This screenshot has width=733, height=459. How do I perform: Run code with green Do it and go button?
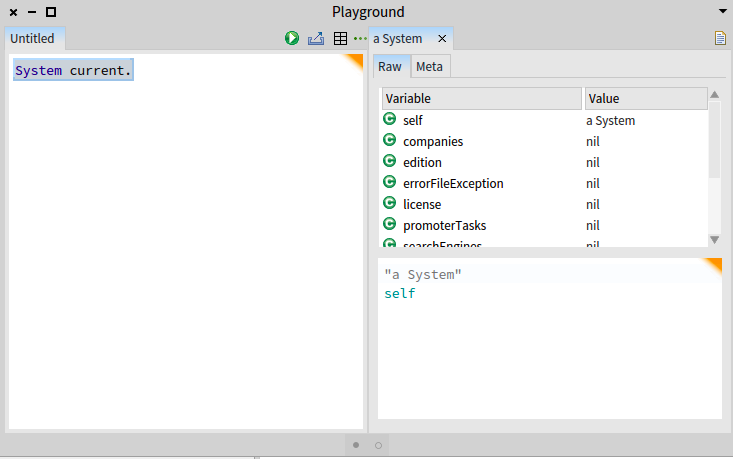[x=292, y=38]
